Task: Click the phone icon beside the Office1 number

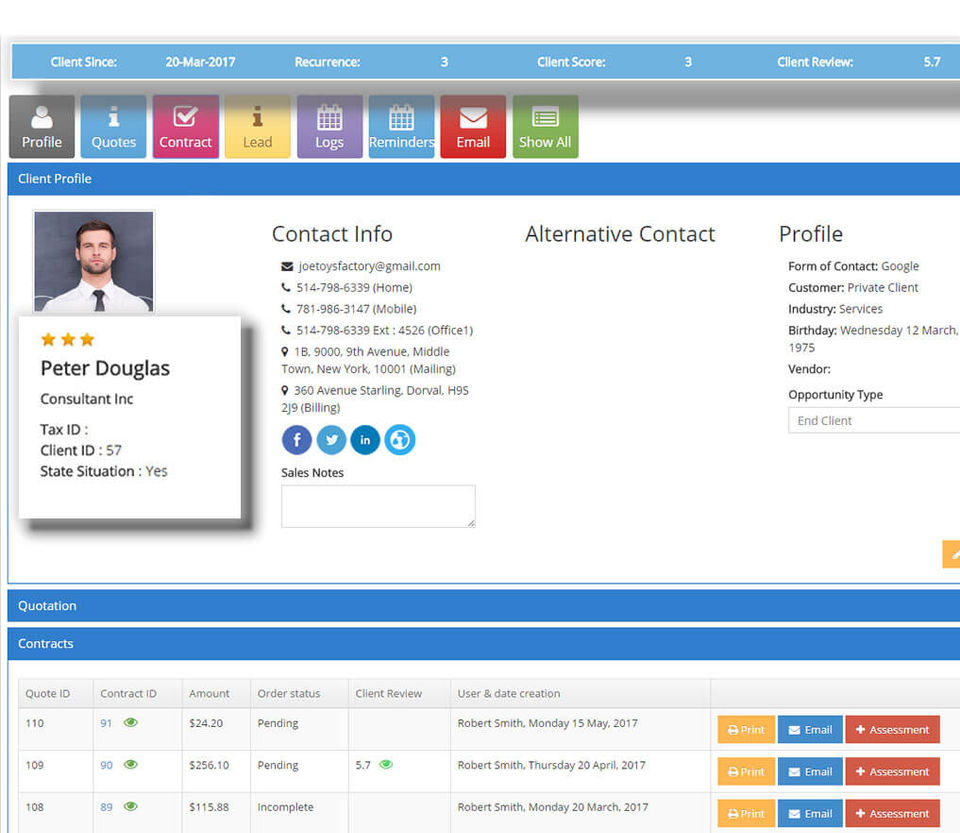Action: pos(285,330)
